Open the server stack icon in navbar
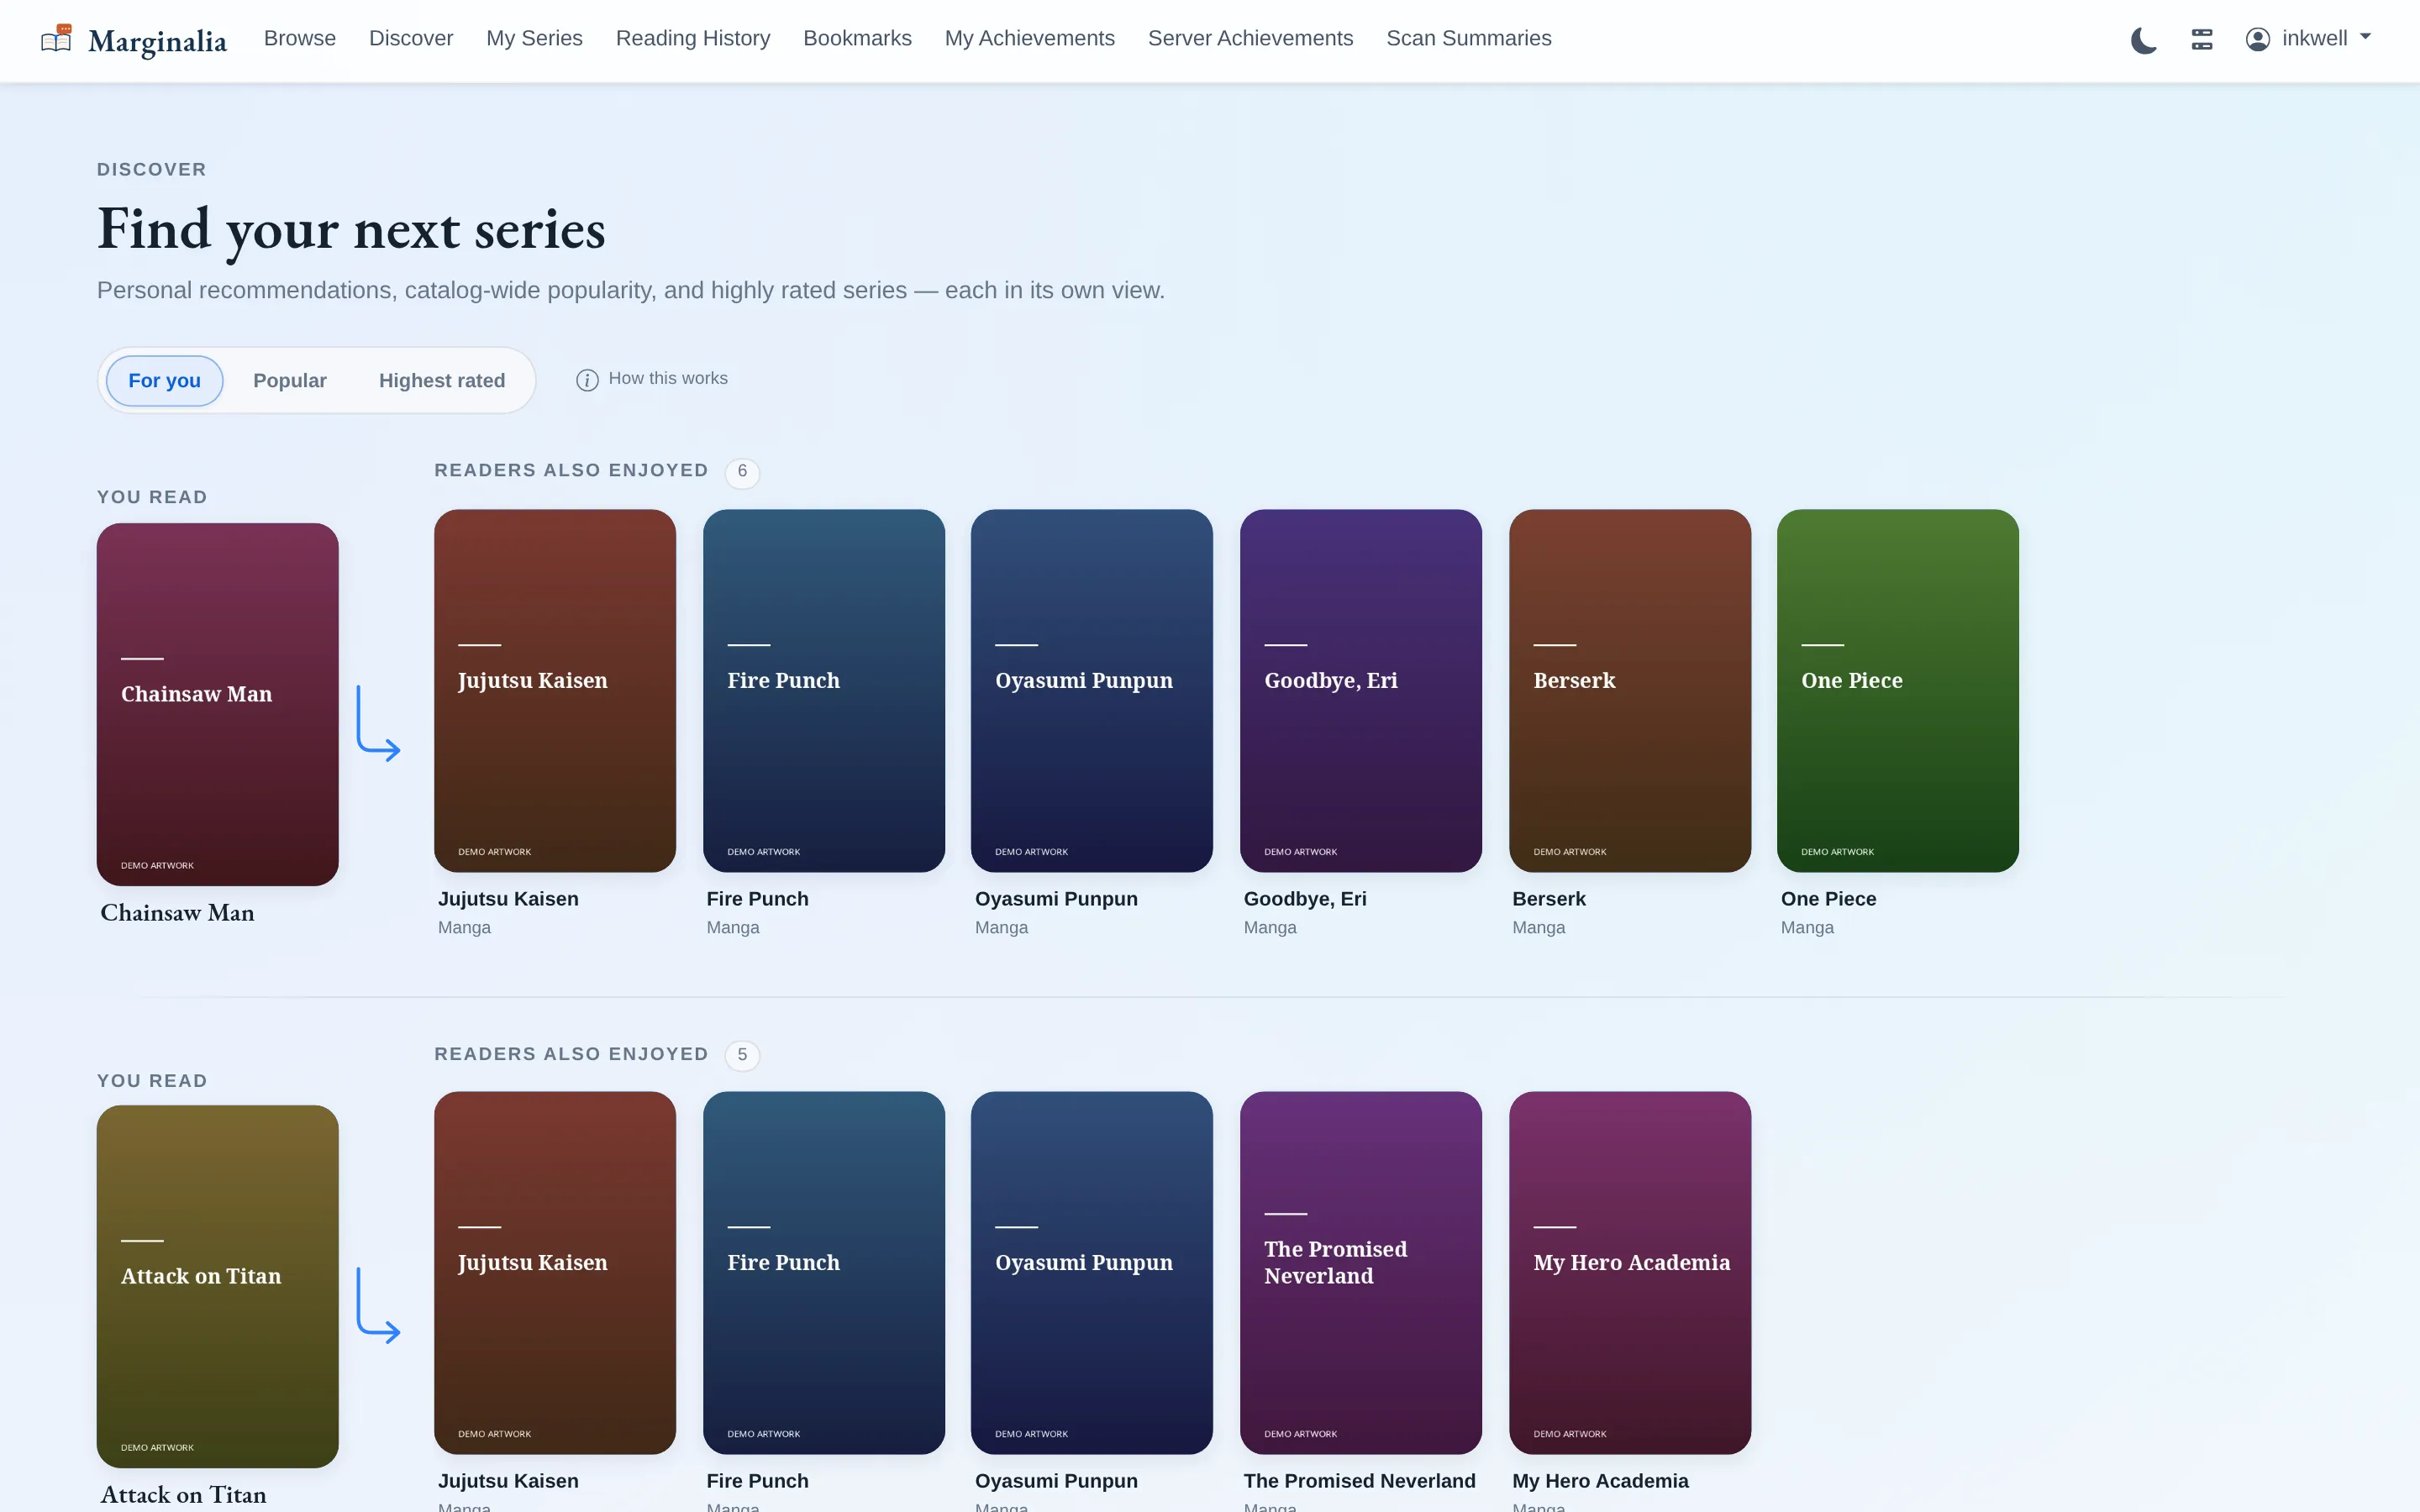Image resolution: width=2420 pixels, height=1512 pixels. click(x=2201, y=39)
